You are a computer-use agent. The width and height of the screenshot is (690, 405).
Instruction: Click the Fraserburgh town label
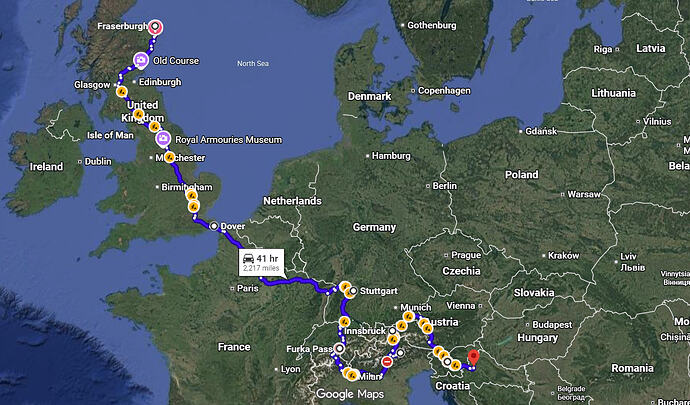click(122, 26)
